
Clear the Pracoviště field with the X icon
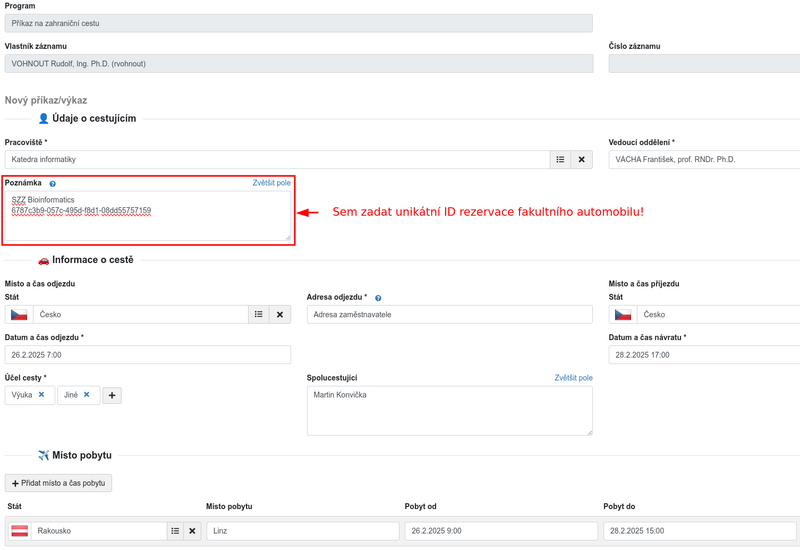[582, 160]
